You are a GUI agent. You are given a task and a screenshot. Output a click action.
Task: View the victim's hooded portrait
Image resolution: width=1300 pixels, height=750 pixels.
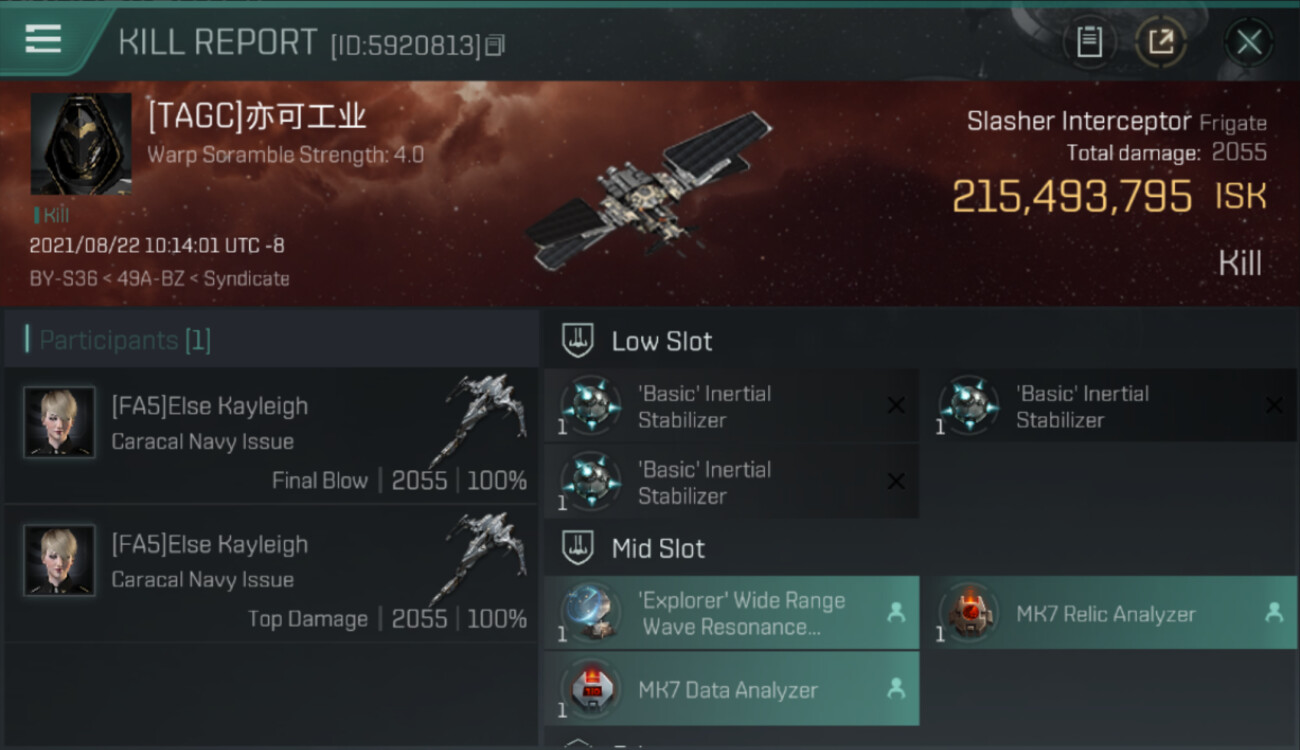[x=81, y=144]
